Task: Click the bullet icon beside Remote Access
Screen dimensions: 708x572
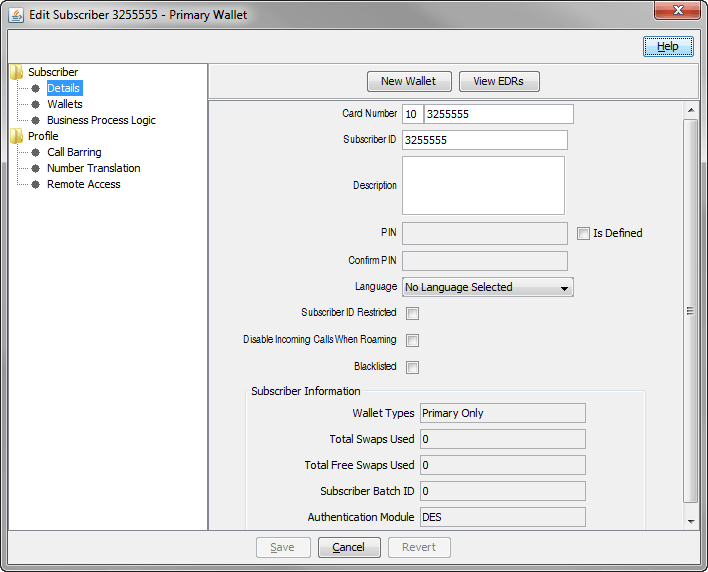Action: coord(36,184)
